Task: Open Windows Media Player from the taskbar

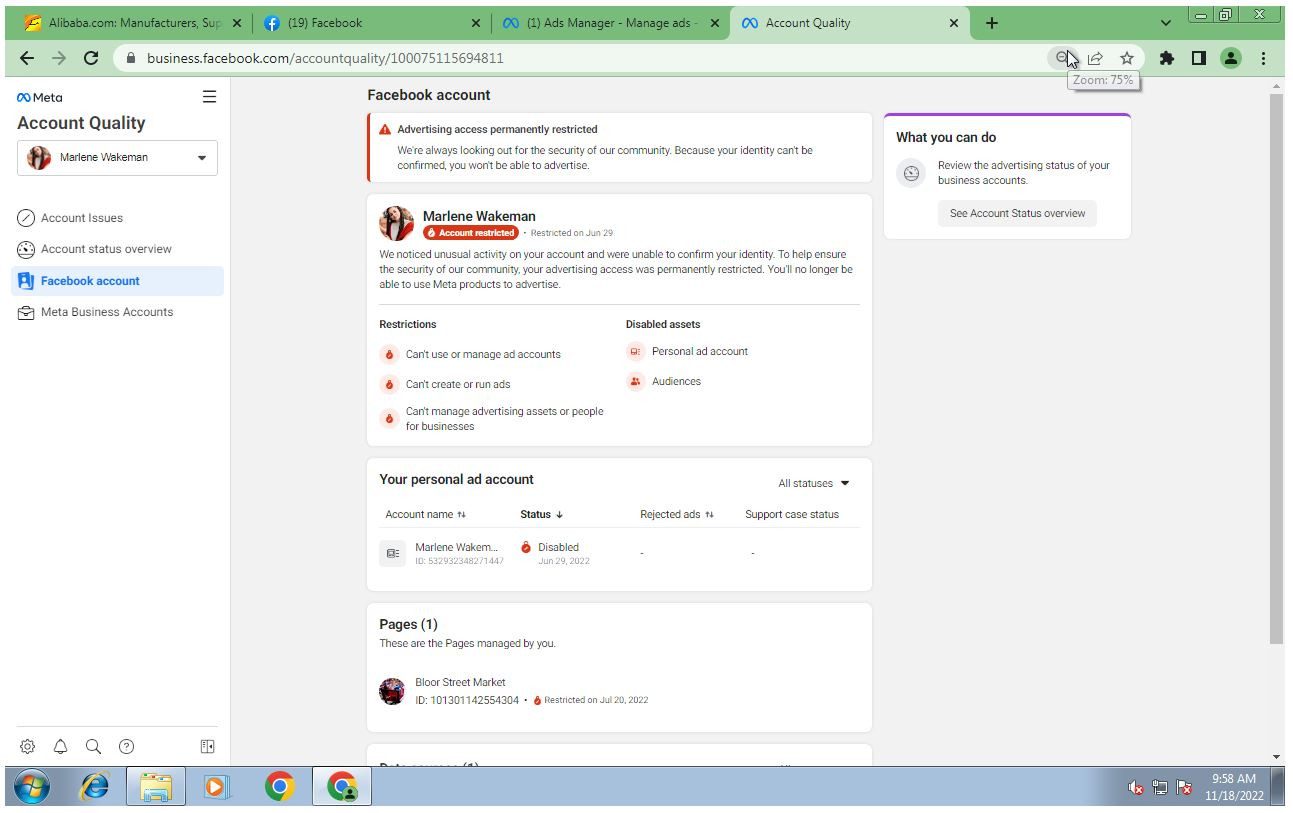Action: pos(214,788)
